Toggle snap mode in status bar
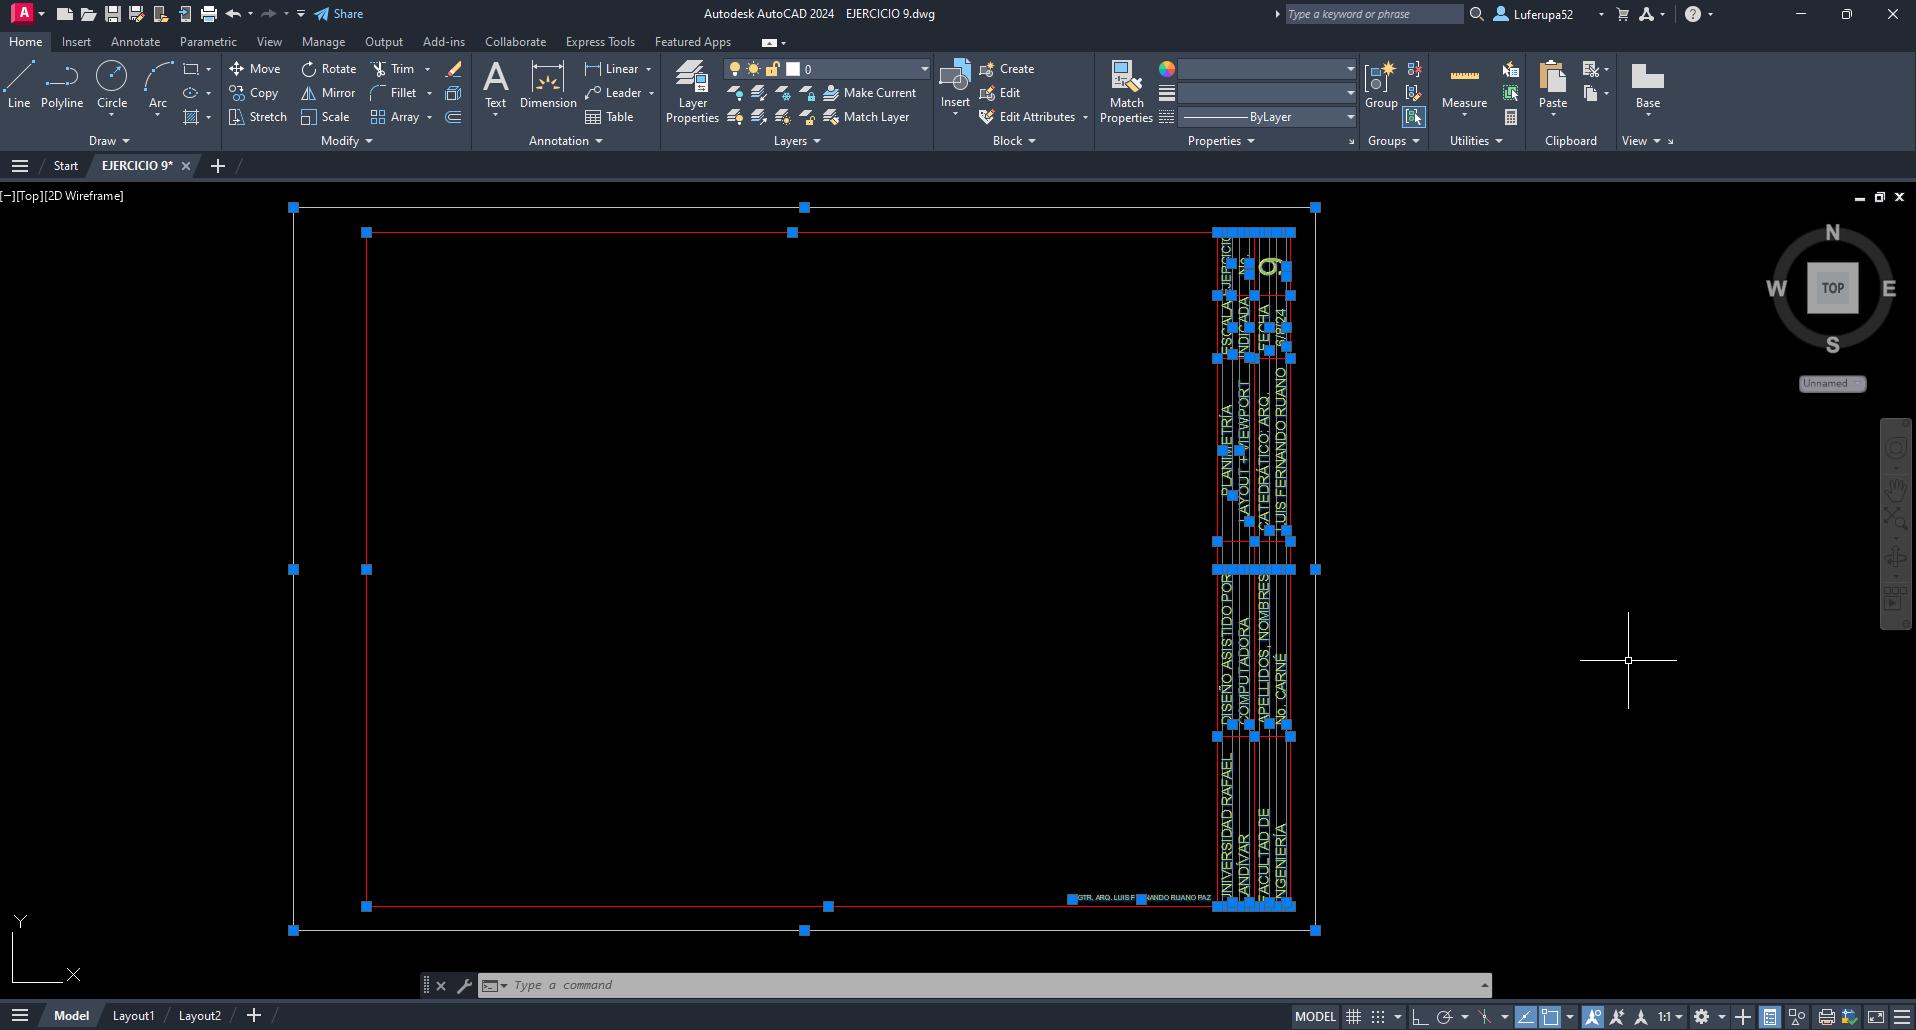 click(x=1378, y=1017)
